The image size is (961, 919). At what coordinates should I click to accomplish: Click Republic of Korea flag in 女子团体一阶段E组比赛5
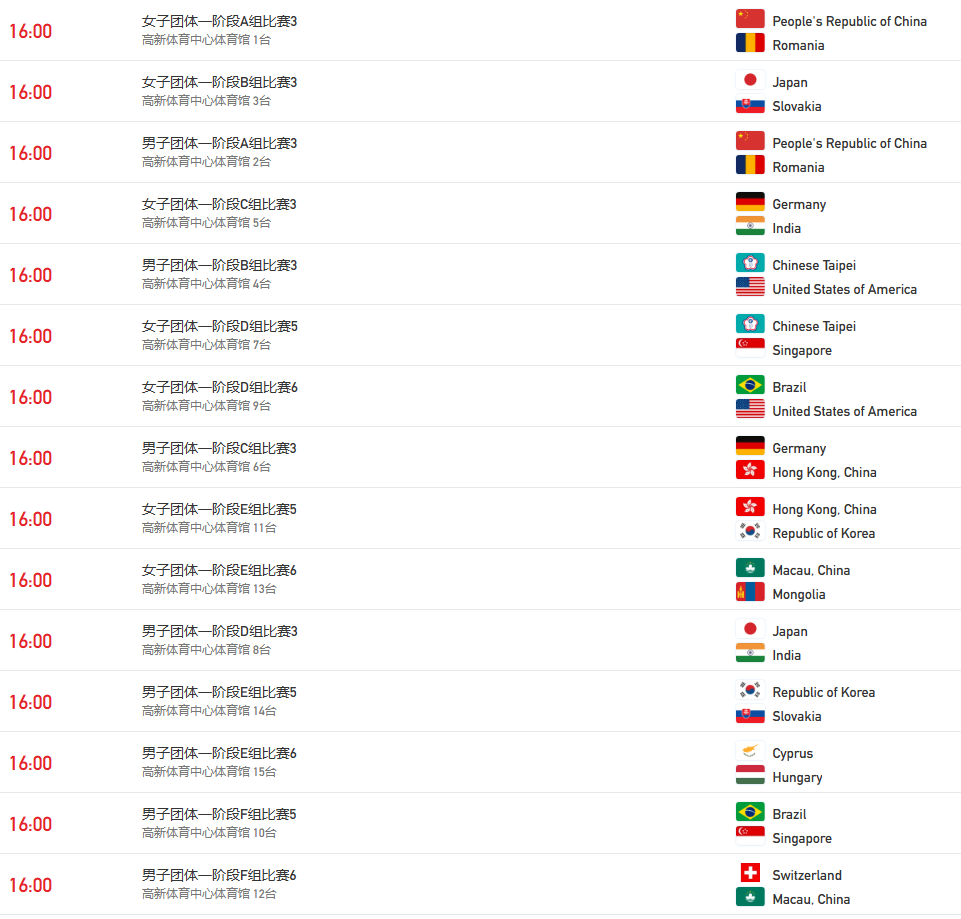750,532
